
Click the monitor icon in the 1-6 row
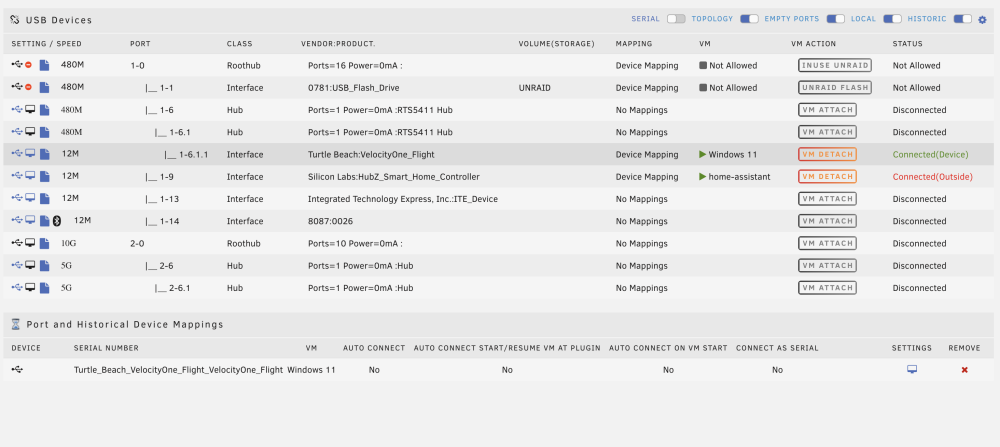click(x=30, y=110)
